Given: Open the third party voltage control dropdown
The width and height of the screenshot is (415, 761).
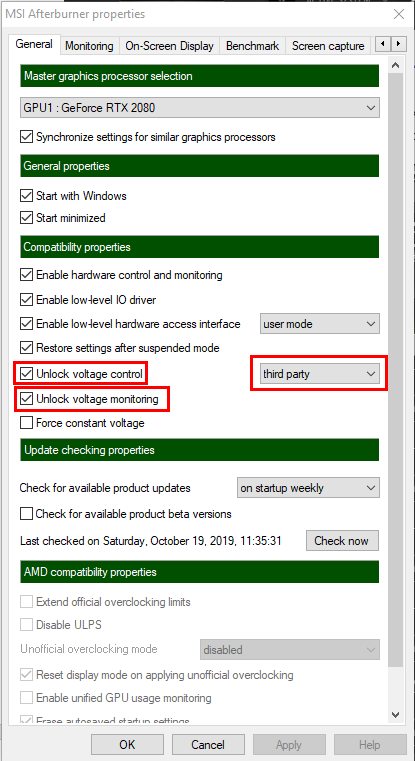Looking at the screenshot, I should [x=320, y=374].
